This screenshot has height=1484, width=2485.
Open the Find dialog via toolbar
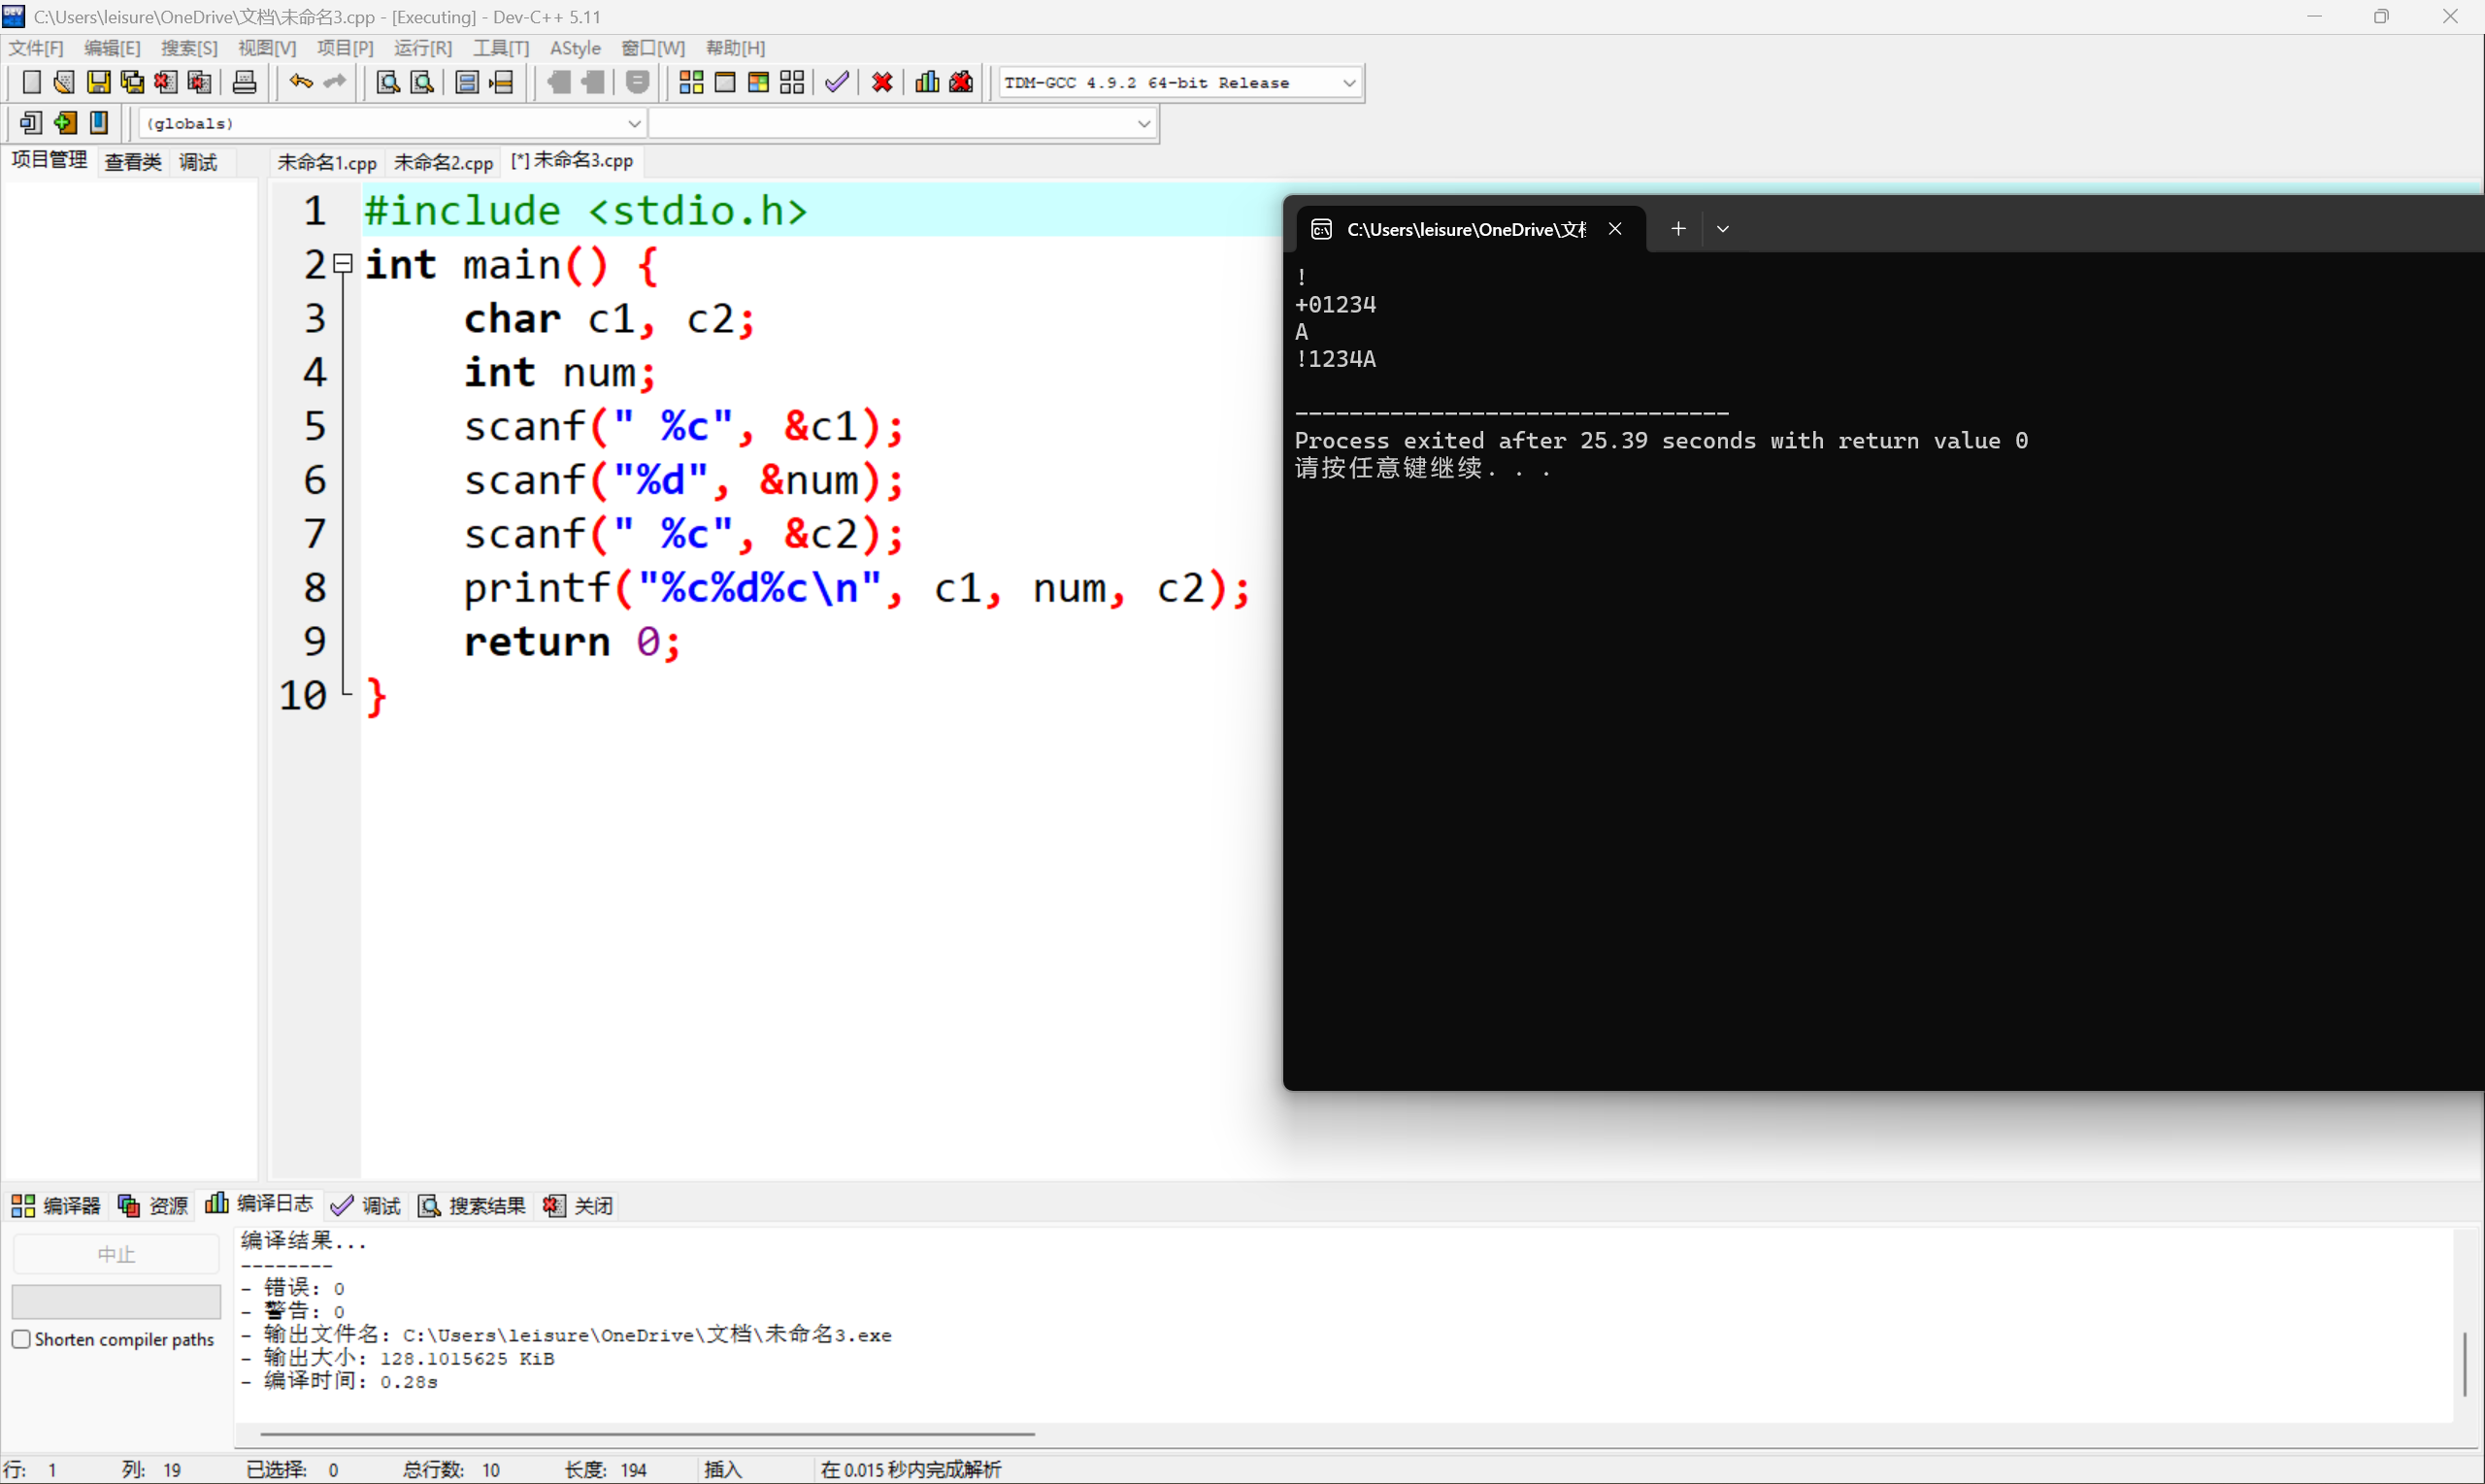[388, 82]
